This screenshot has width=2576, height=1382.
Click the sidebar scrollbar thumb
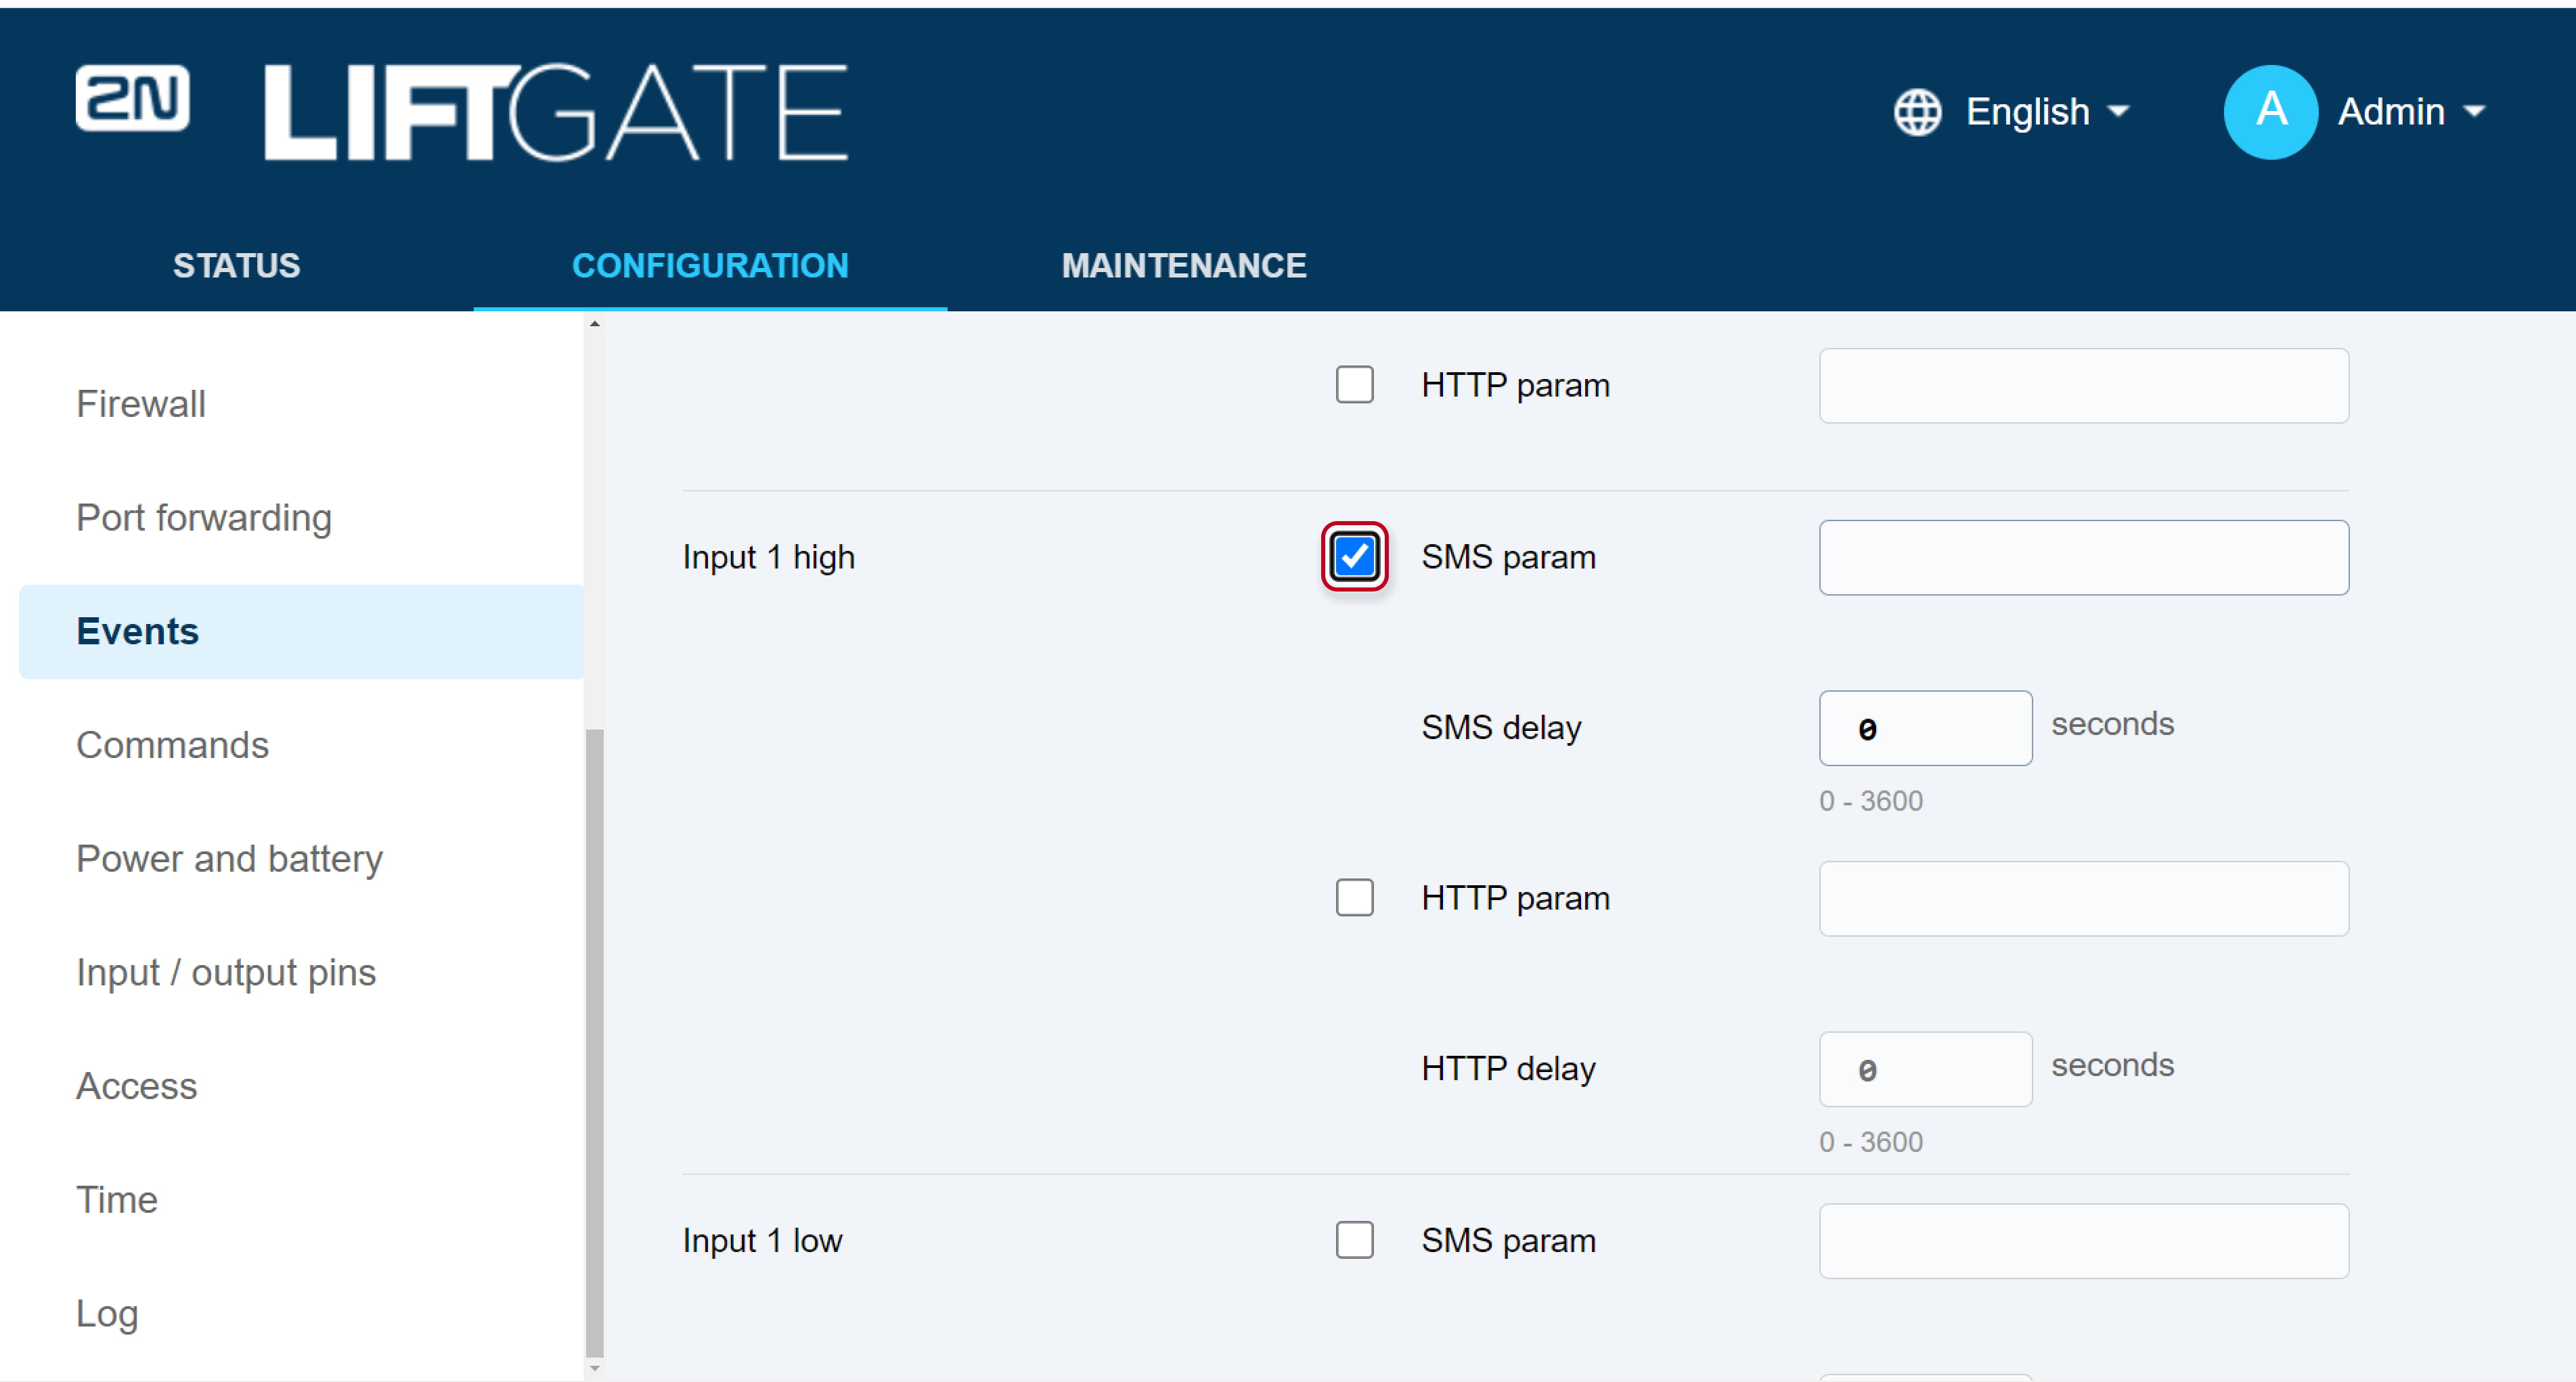pyautogui.click(x=595, y=1042)
